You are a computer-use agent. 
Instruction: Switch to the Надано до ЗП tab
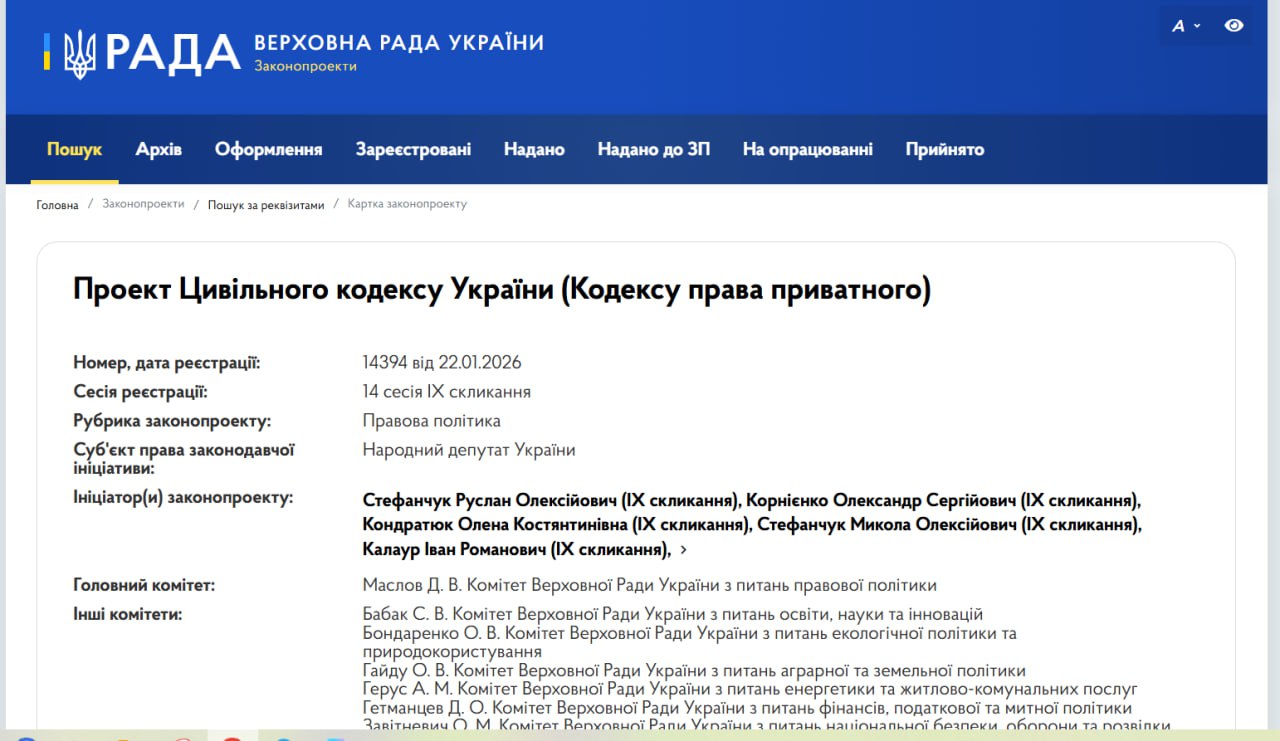coord(654,150)
